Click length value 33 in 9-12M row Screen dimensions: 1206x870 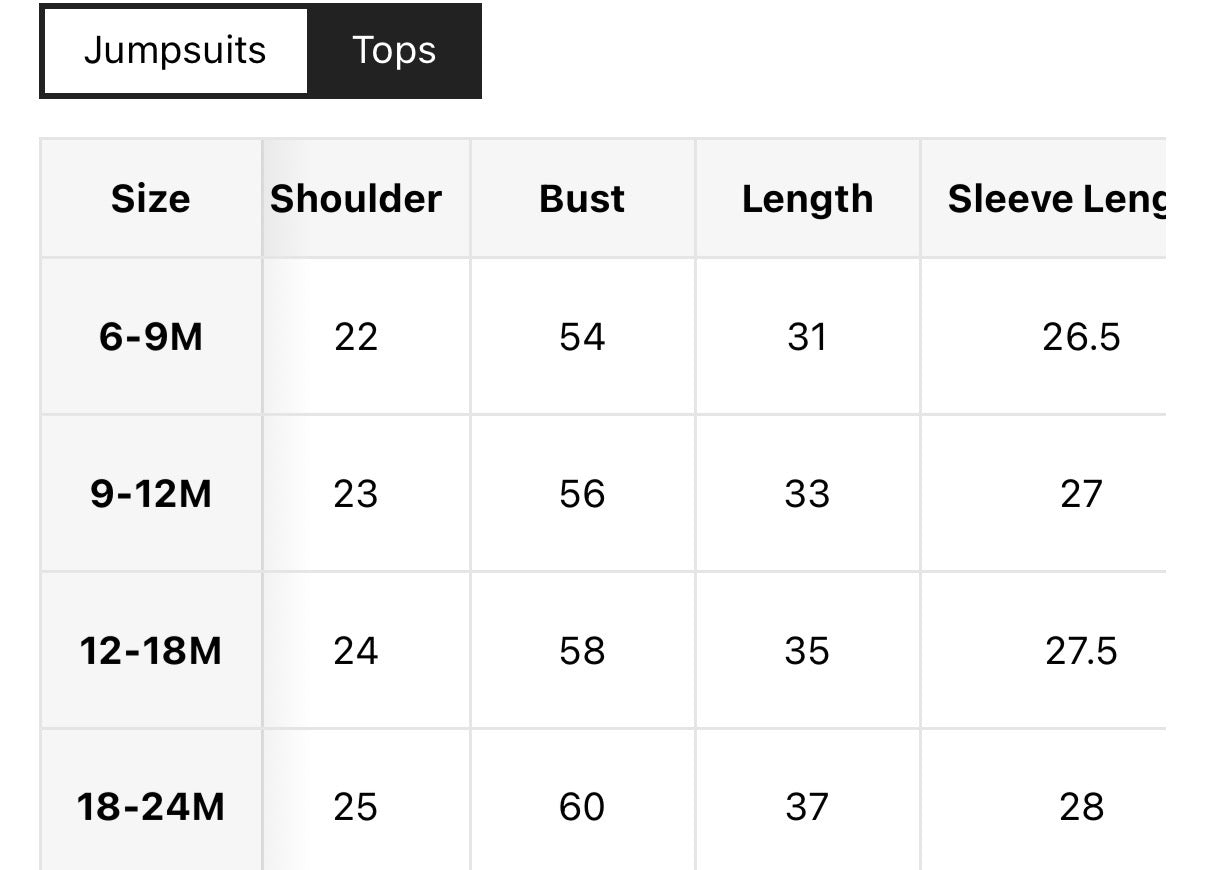[807, 494]
